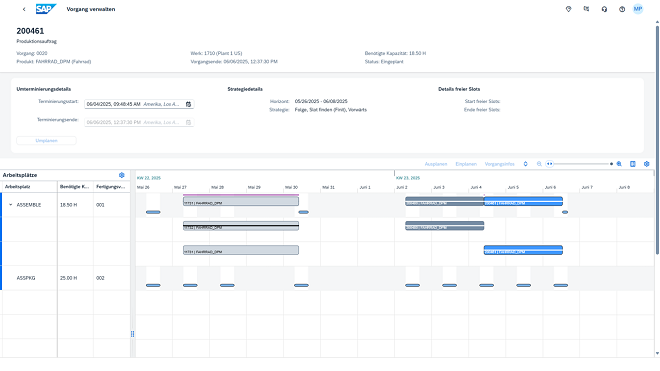Click the Einplanen button

466,164
